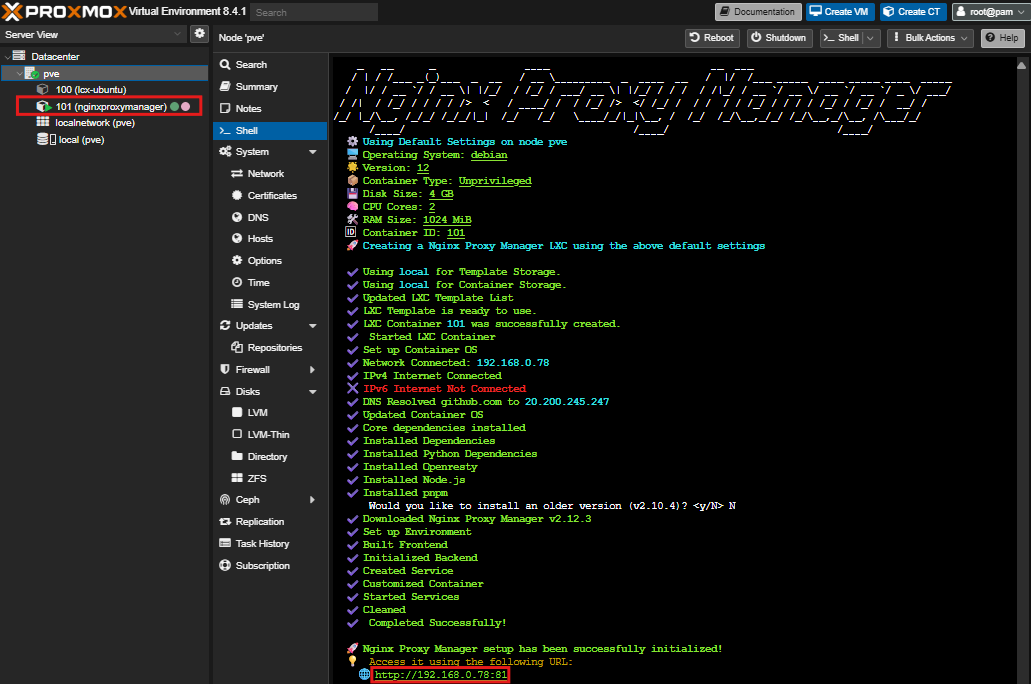Collapse the Updates submenu arrow
Image resolution: width=1031 pixels, height=684 pixels.
[x=312, y=326]
